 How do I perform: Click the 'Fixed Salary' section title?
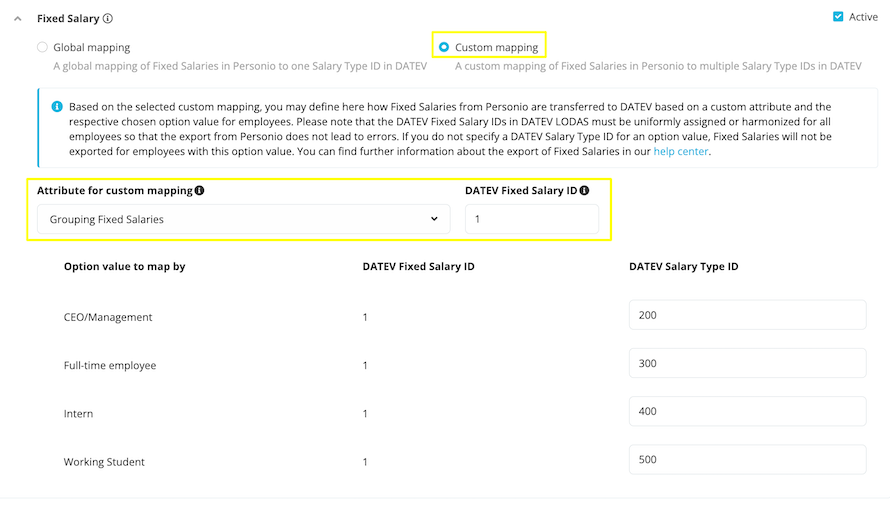coord(68,19)
